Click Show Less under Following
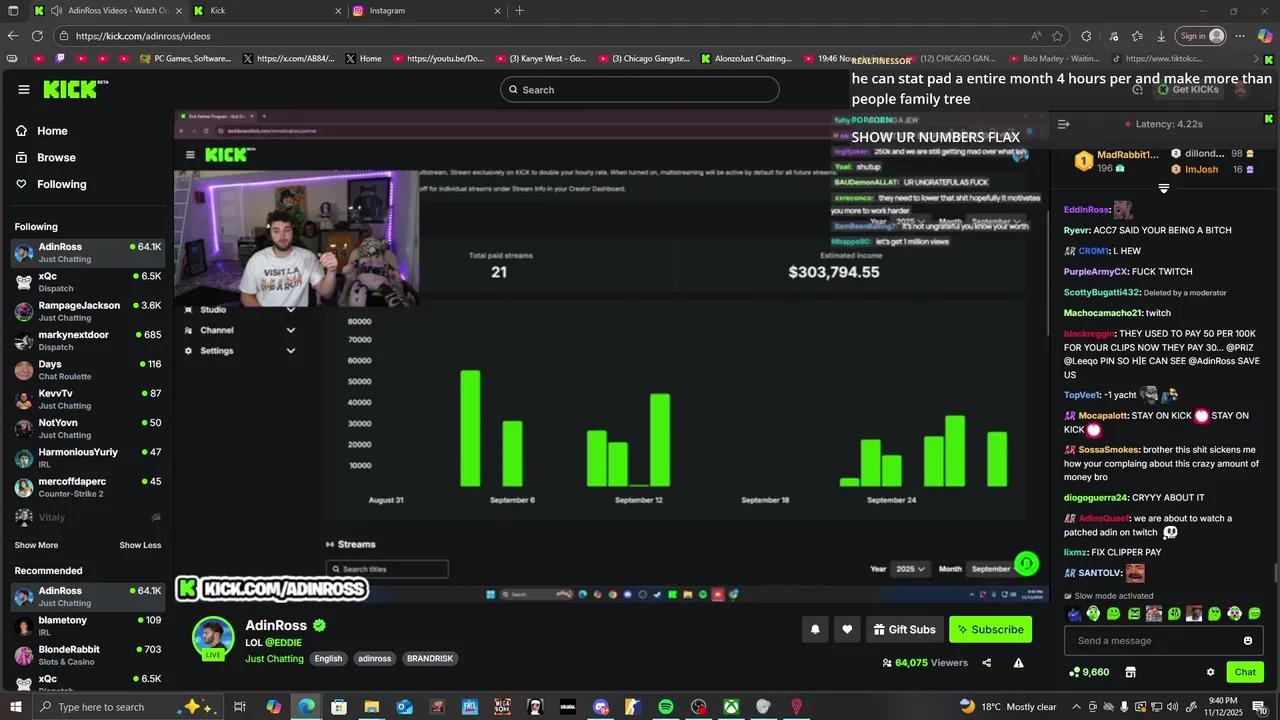This screenshot has height=720, width=1280. [140, 545]
